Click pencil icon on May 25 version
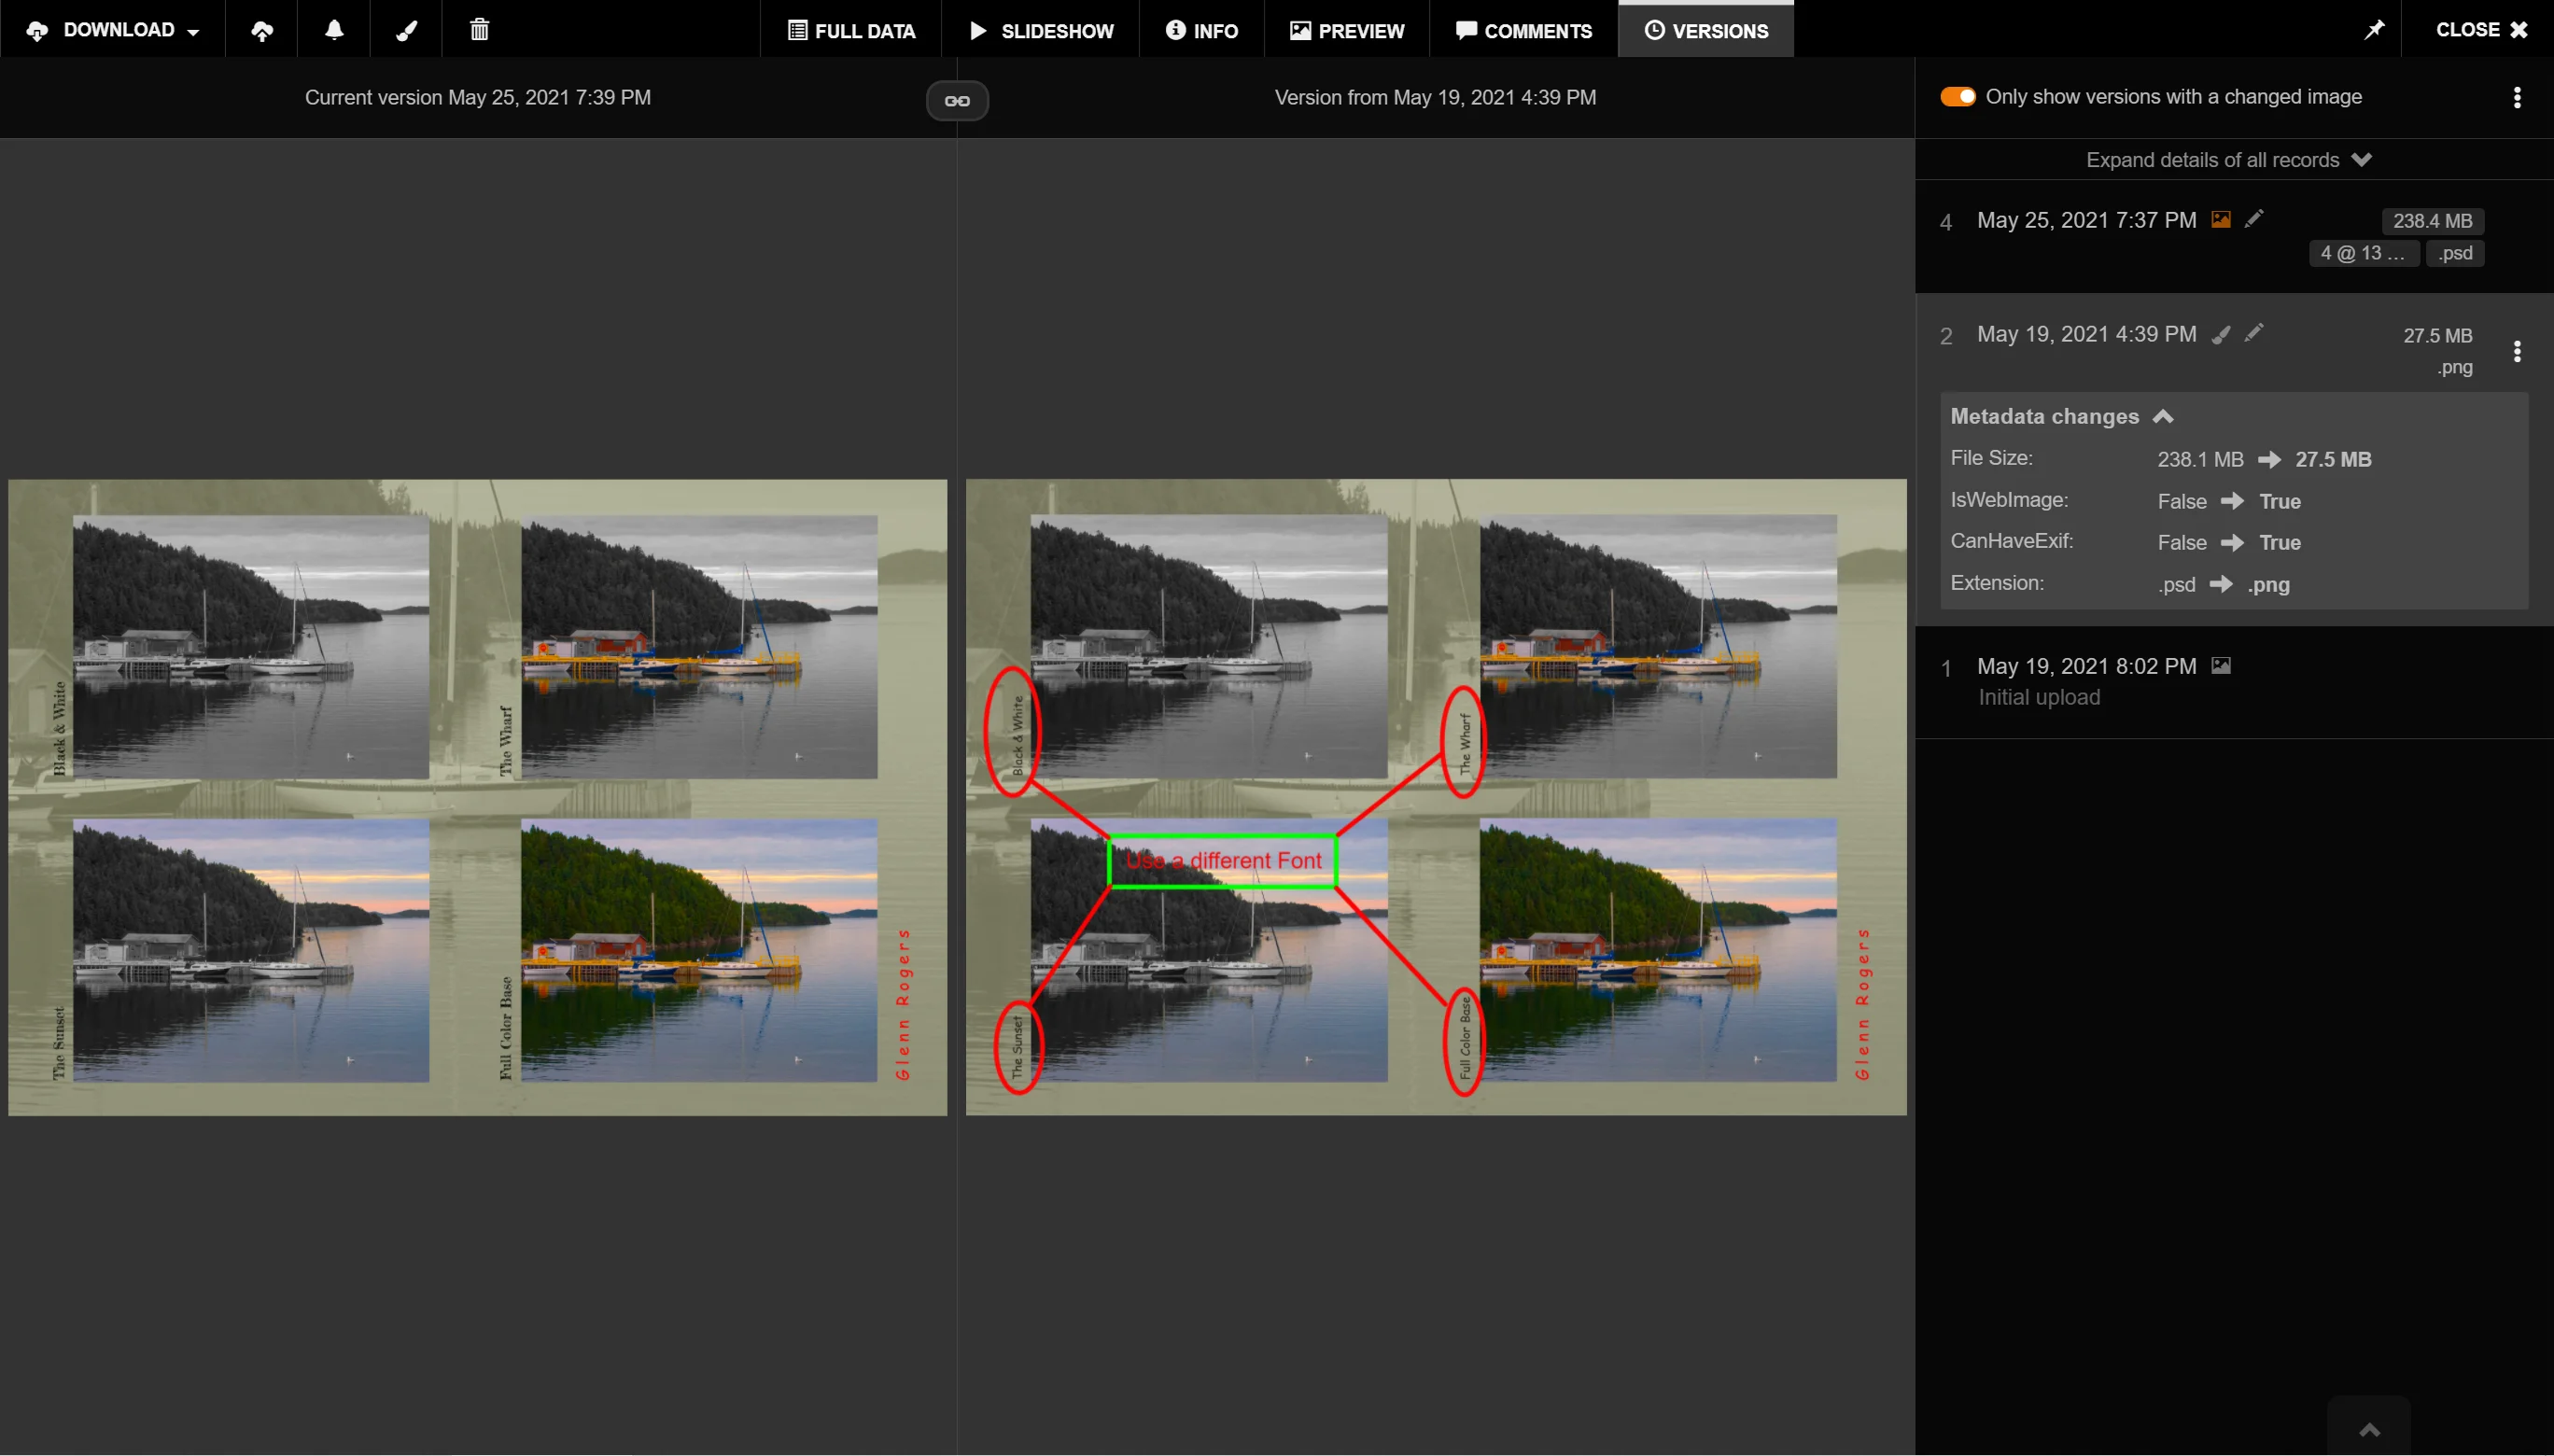This screenshot has height=1456, width=2554. click(2254, 219)
